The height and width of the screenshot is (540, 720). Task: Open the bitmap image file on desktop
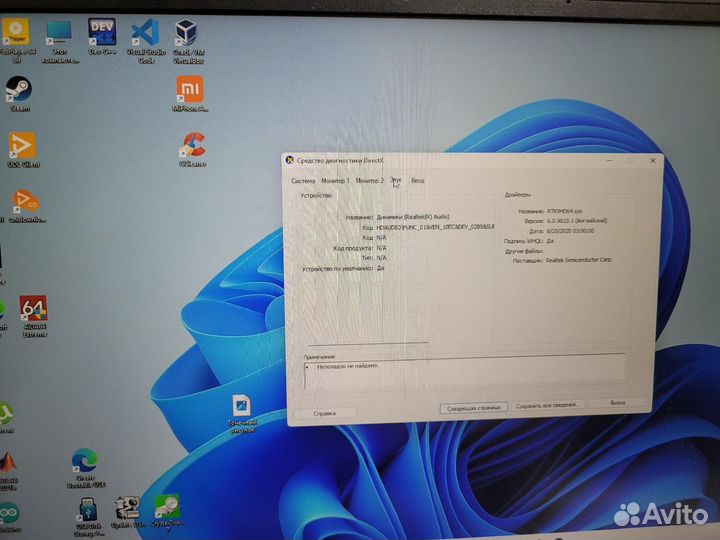pos(241,407)
